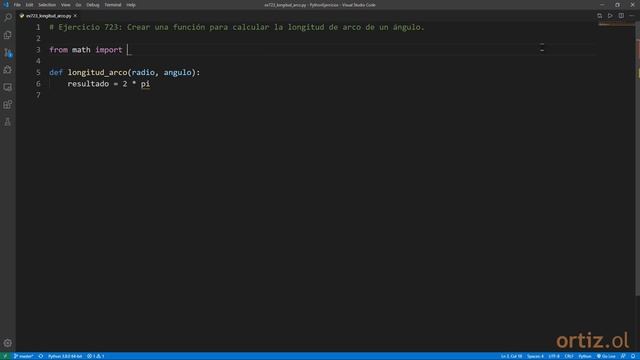Click the Open Changes icon in editor toolbar
The image size is (640, 360).
click(x=599, y=16)
